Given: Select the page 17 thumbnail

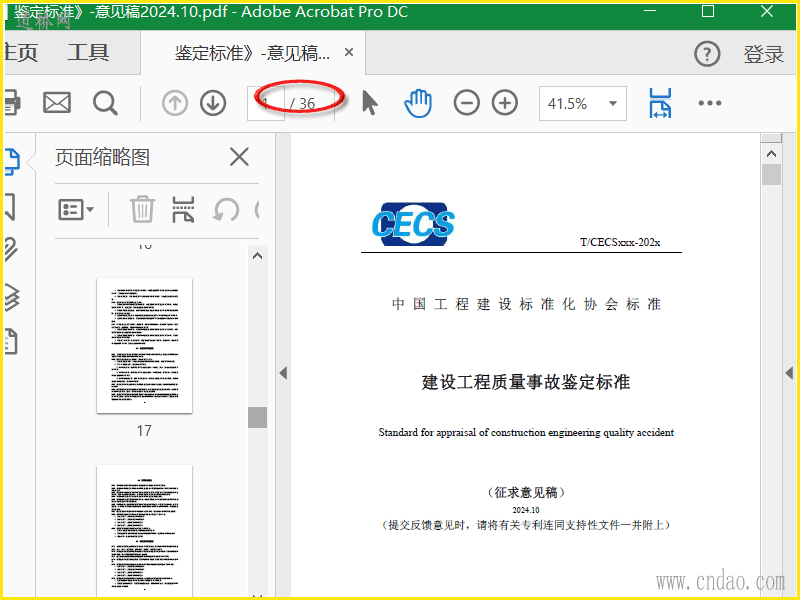Looking at the screenshot, I should (x=144, y=345).
